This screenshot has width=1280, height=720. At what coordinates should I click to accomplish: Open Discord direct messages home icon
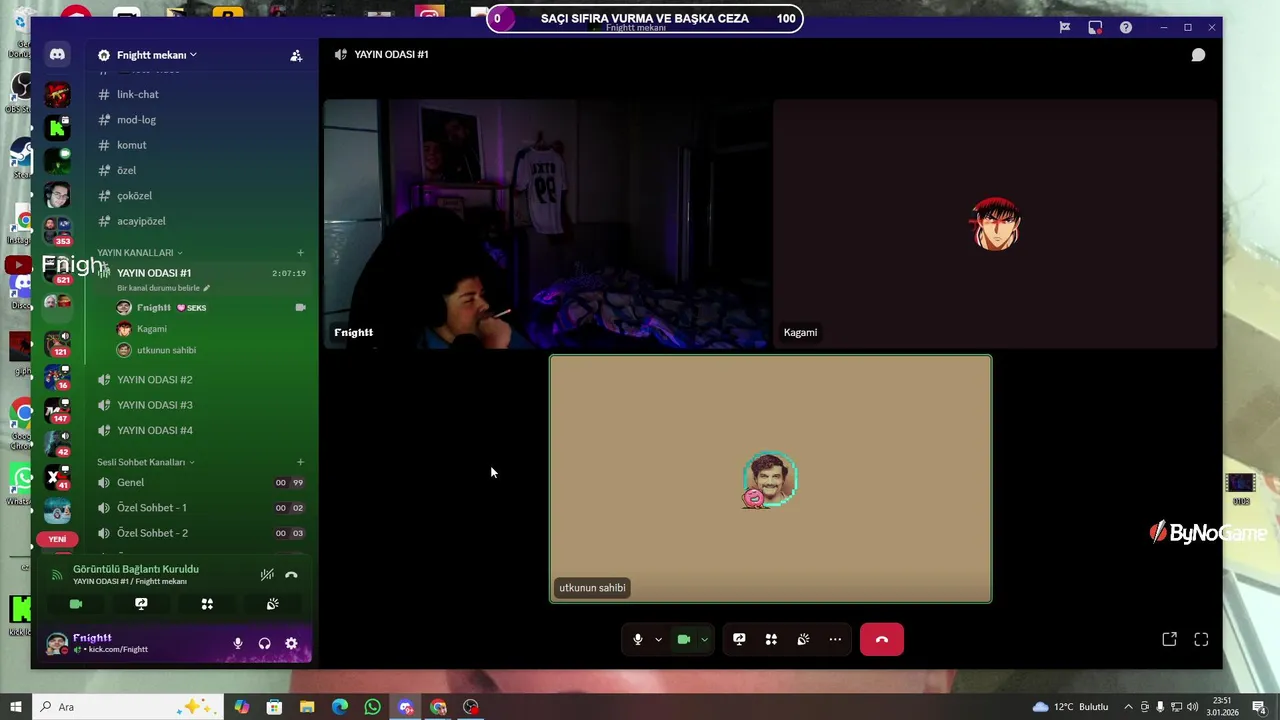[57, 55]
